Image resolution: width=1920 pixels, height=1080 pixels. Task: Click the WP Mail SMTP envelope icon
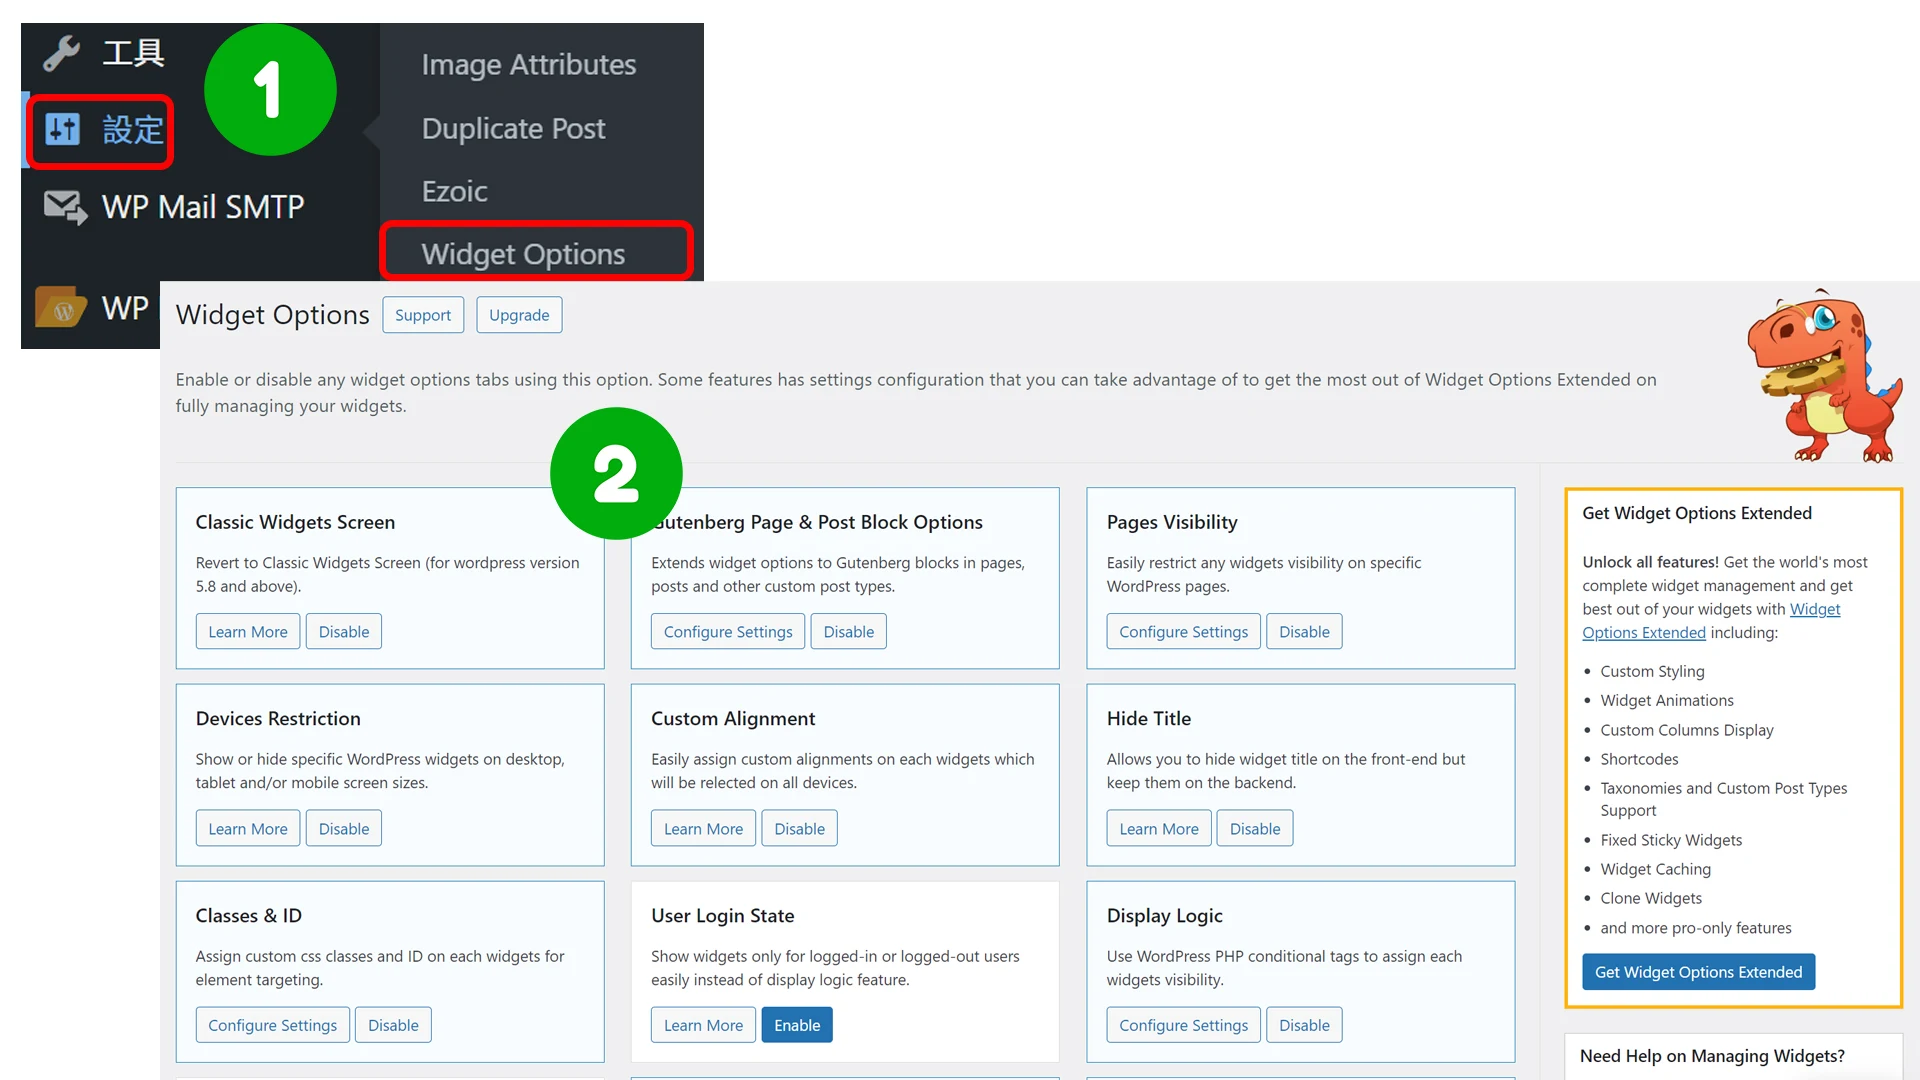click(x=65, y=207)
